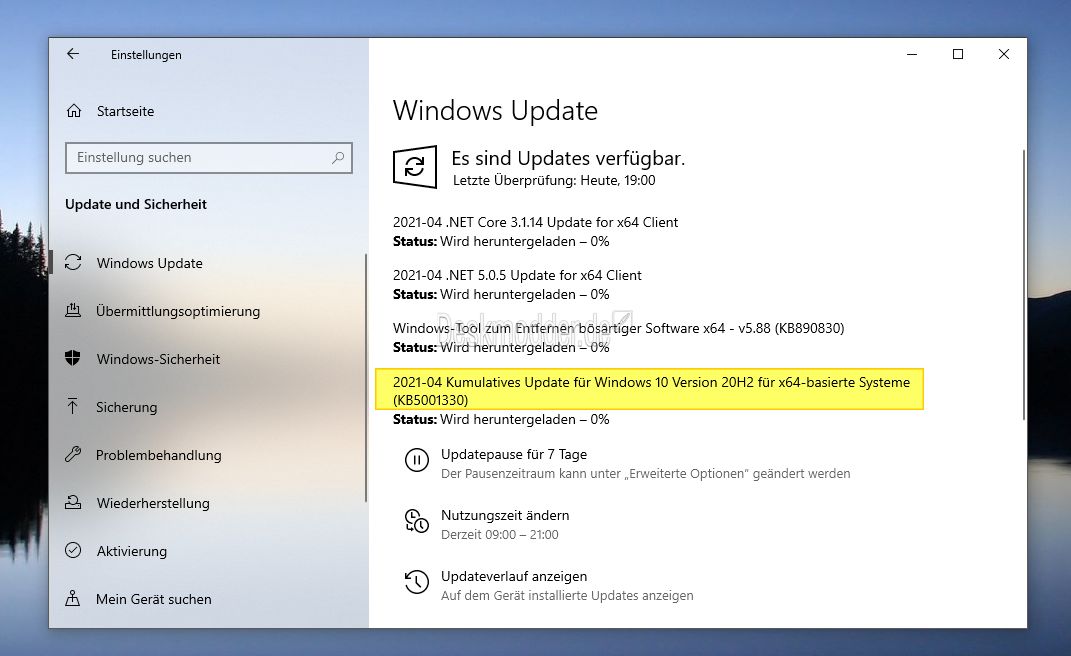Click the main content vertical scrollbar
Screen dimensions: 1071x656
pyautogui.click(x=1023, y=285)
